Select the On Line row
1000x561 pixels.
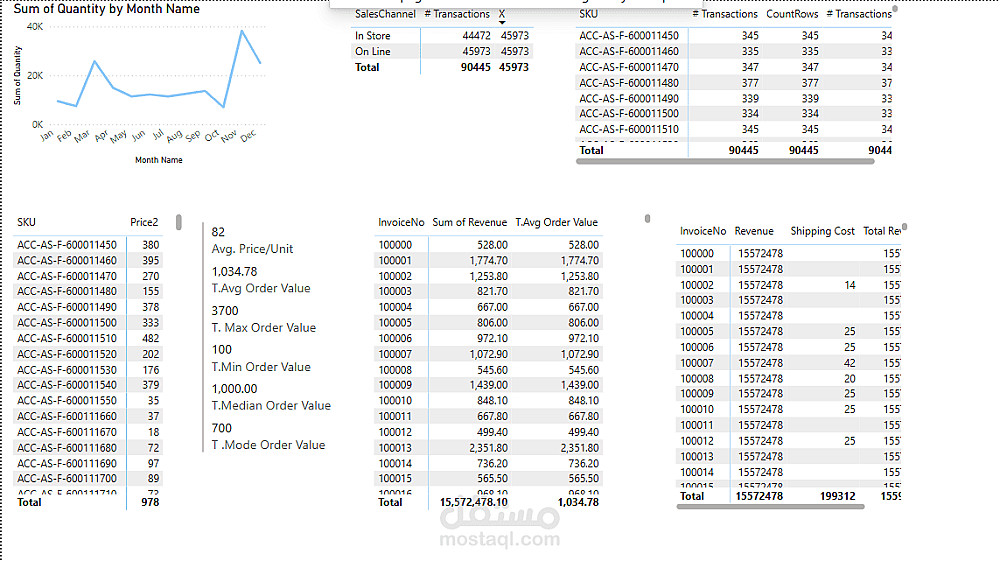tap(442, 52)
